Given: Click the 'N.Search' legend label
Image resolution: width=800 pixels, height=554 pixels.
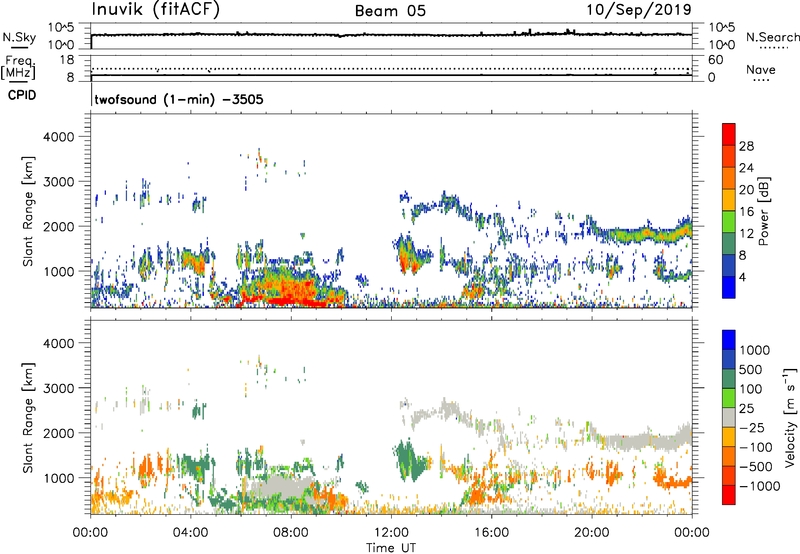Looking at the screenshot, I should [773, 37].
